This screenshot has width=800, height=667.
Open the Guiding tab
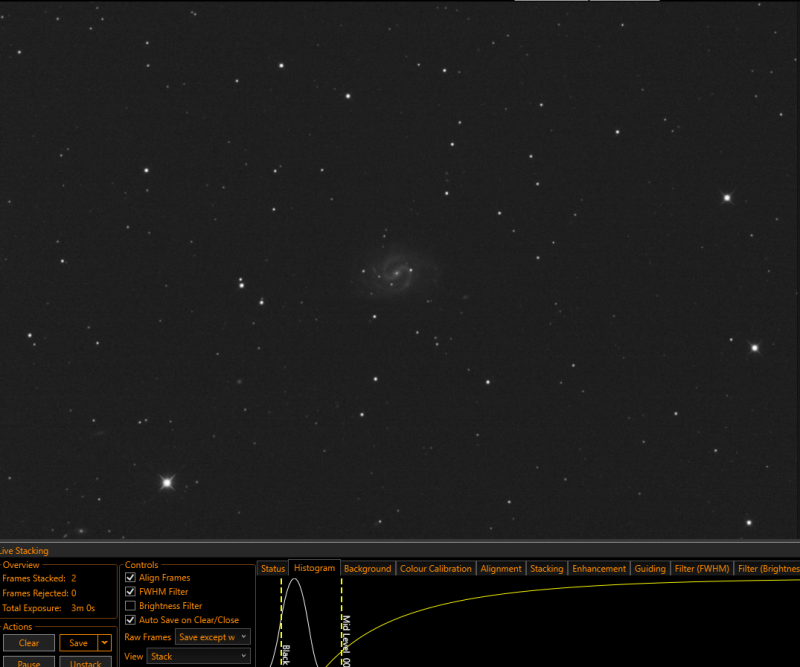[650, 569]
